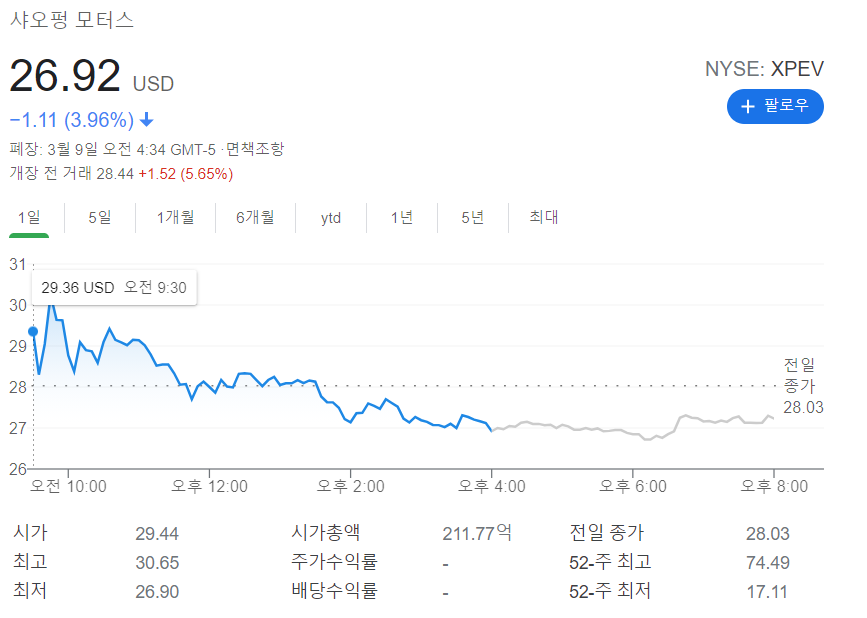Image resolution: width=867 pixels, height=618 pixels.
Task: Click the +1.52 (5.65%) premarket change
Action: (186, 174)
